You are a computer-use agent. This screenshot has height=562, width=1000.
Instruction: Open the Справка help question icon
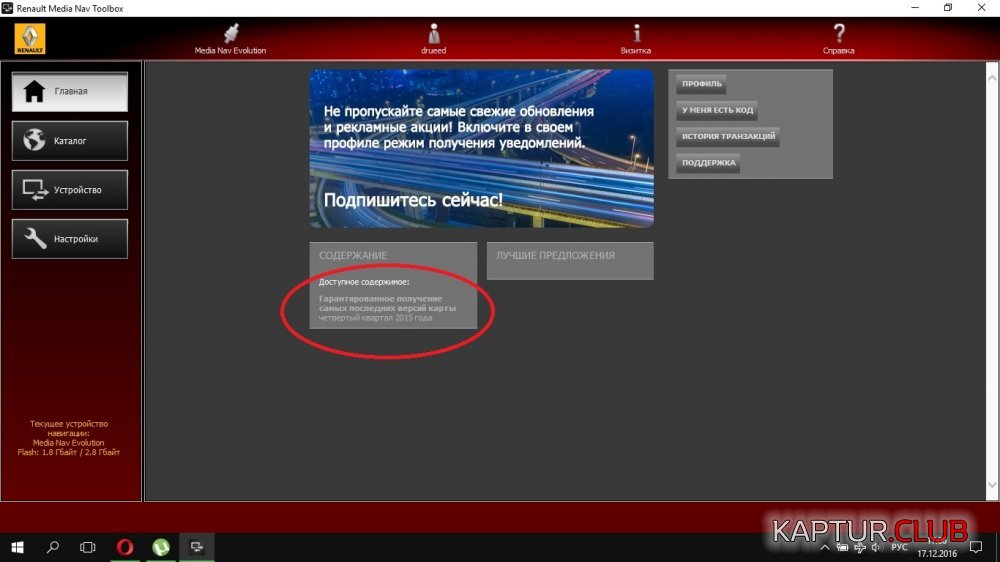[x=839, y=33]
